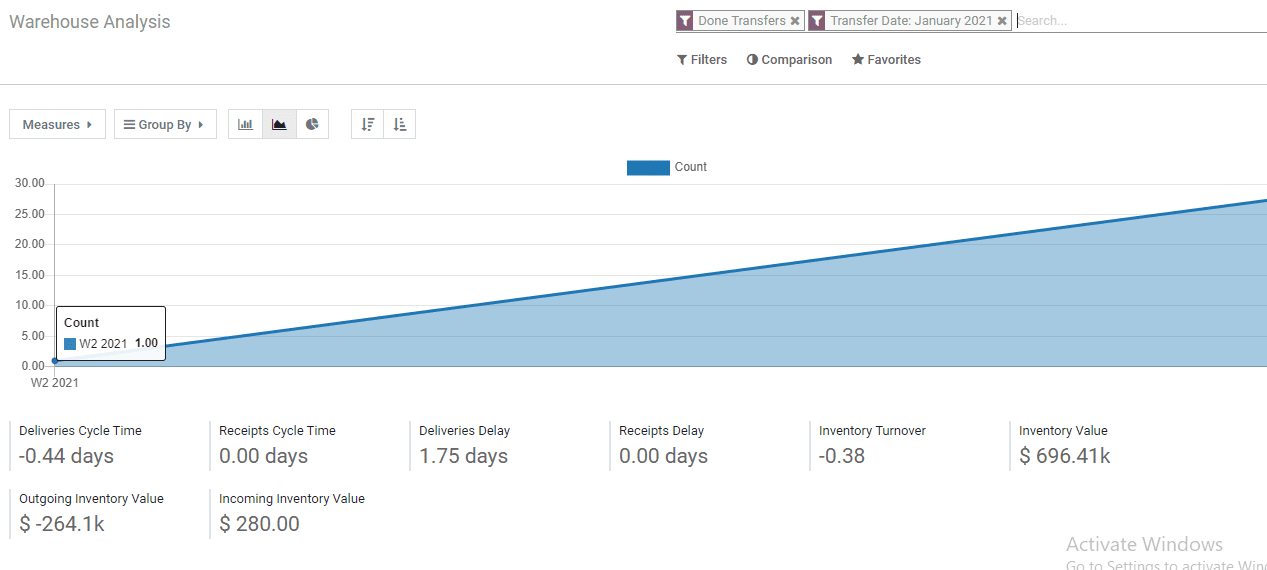
Task: Click the -0.38 turnover value
Action: 842,456
